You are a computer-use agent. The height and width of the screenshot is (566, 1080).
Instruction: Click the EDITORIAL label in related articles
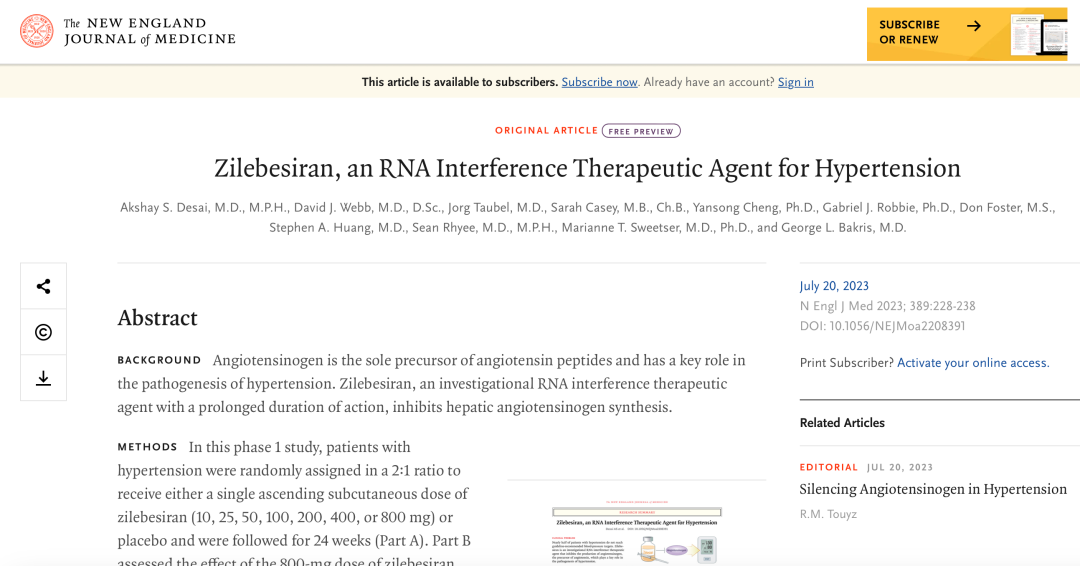click(x=829, y=467)
